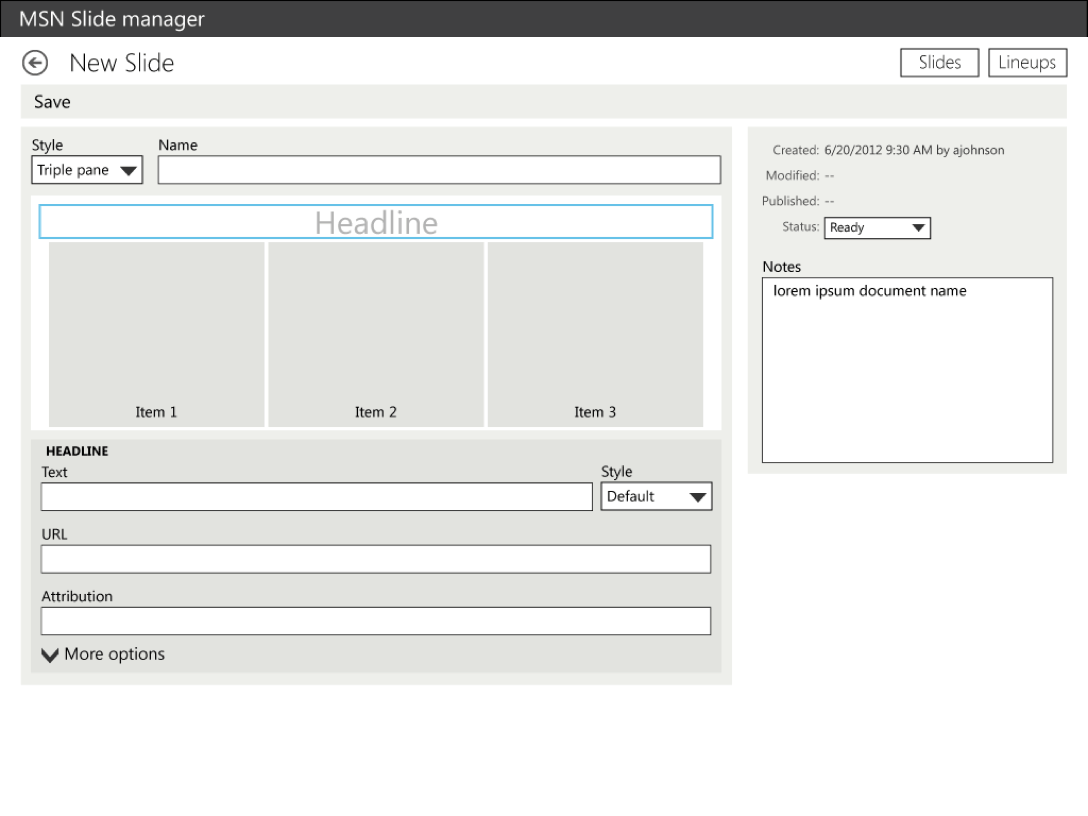
Task: Click into the Attribution field
Action: coord(375,621)
